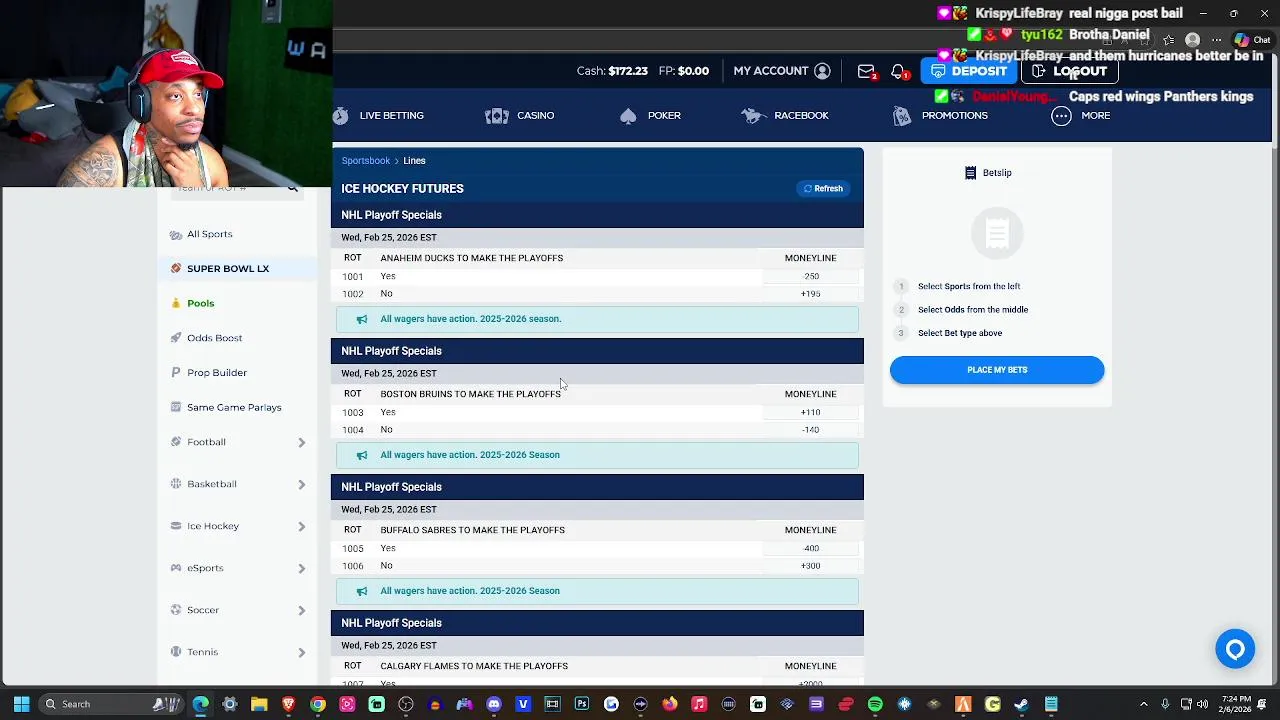Select Buffalo Sabres Yes -400 odds
This screenshot has height=720, width=1280.
pos(811,548)
